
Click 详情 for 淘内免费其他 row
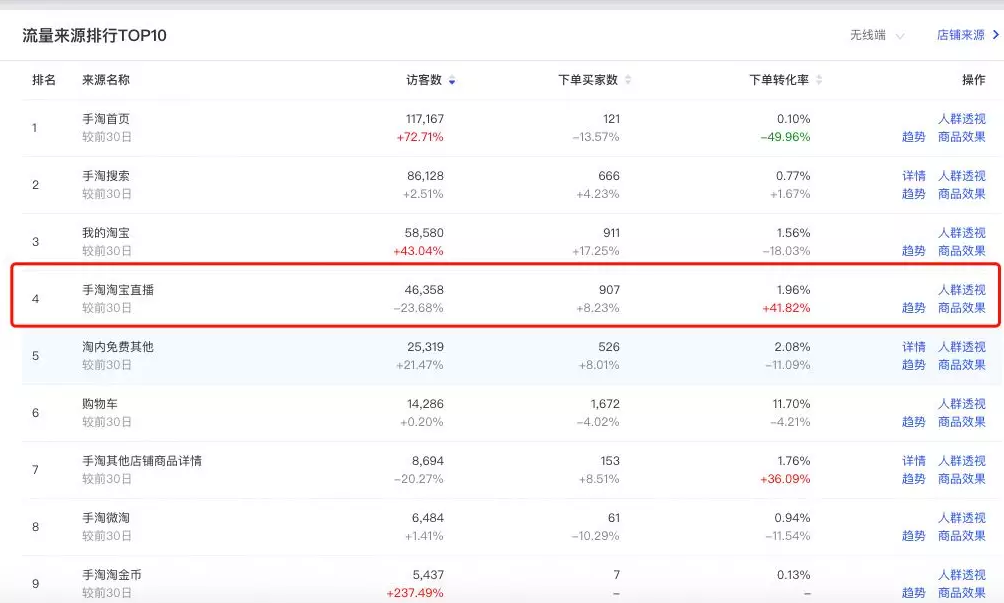(x=913, y=347)
